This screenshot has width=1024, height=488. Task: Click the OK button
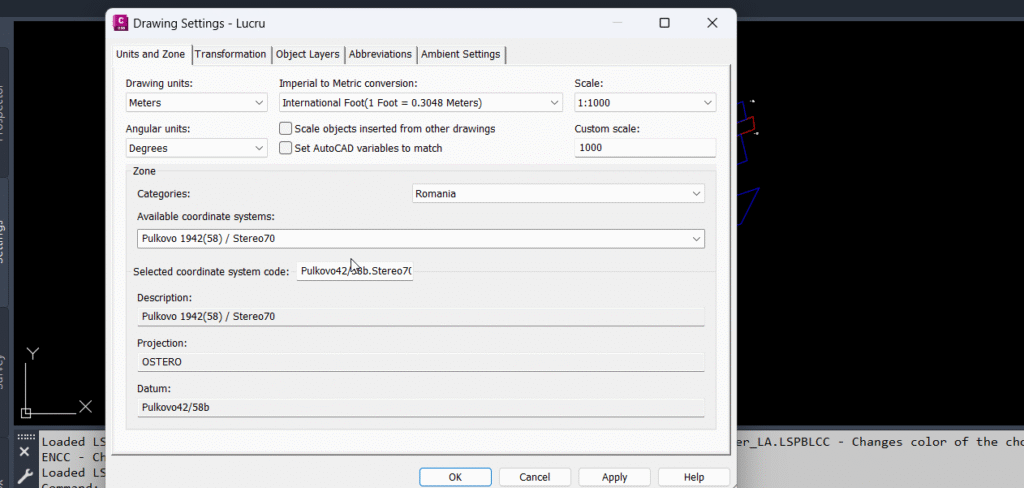point(455,477)
